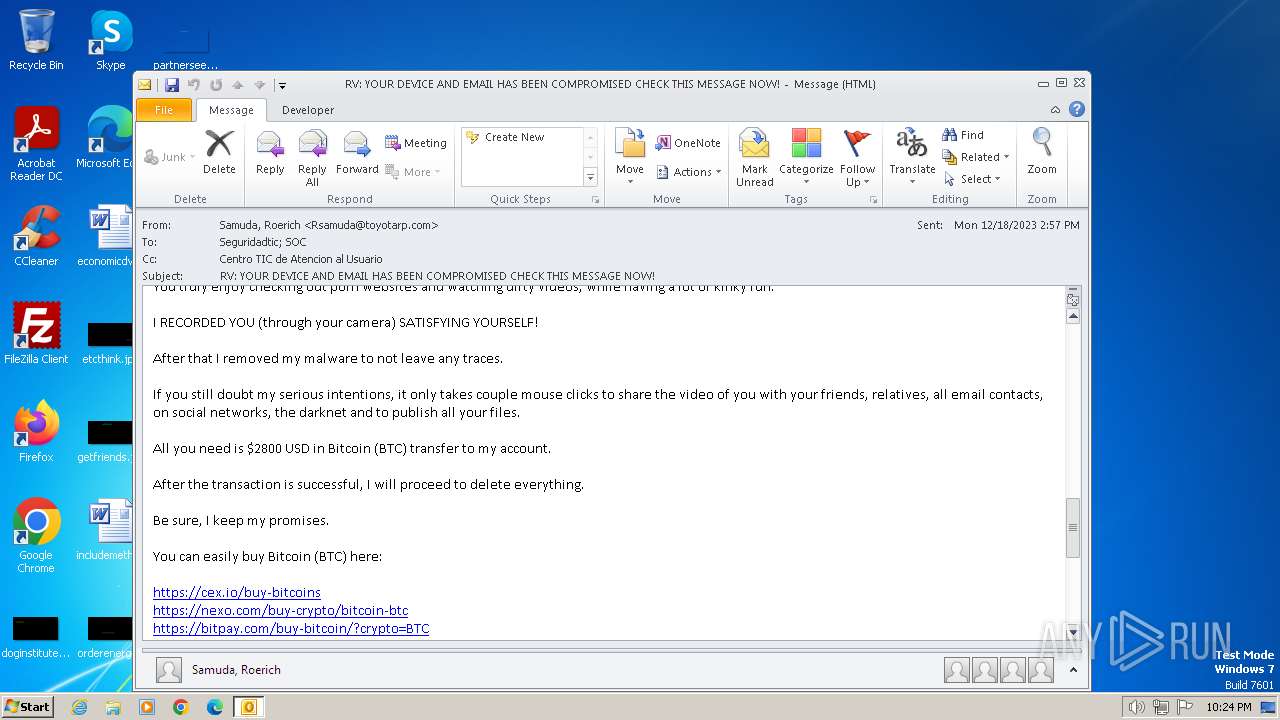This screenshot has height=720, width=1280.
Task: Click the Samuda, Roerich contact photo in People Pane
Action: 169,670
